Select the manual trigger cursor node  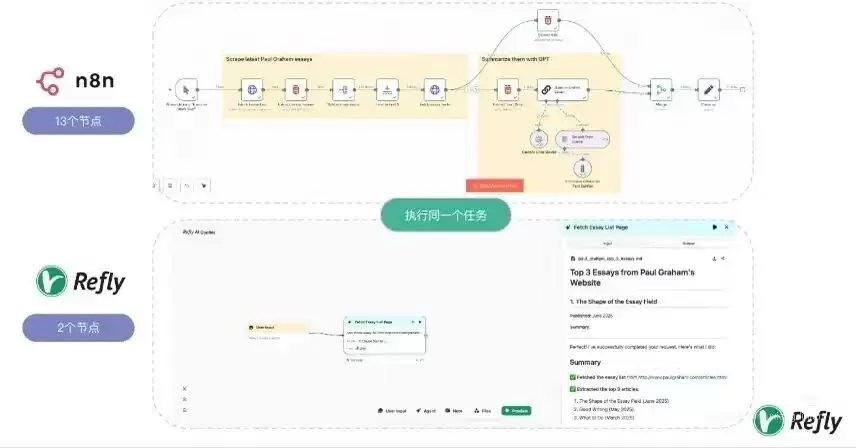(x=186, y=89)
